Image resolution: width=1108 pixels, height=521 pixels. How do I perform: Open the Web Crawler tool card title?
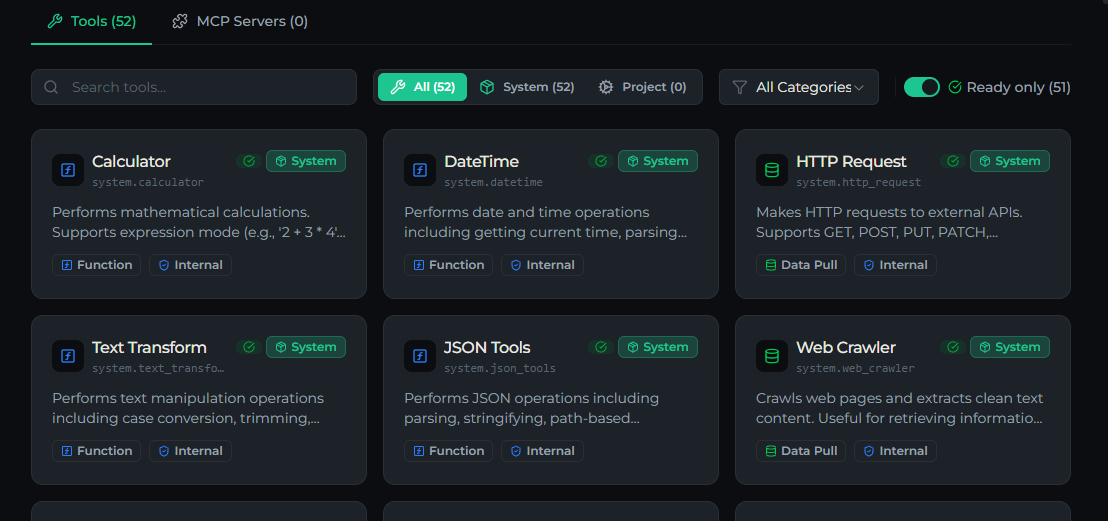click(846, 347)
